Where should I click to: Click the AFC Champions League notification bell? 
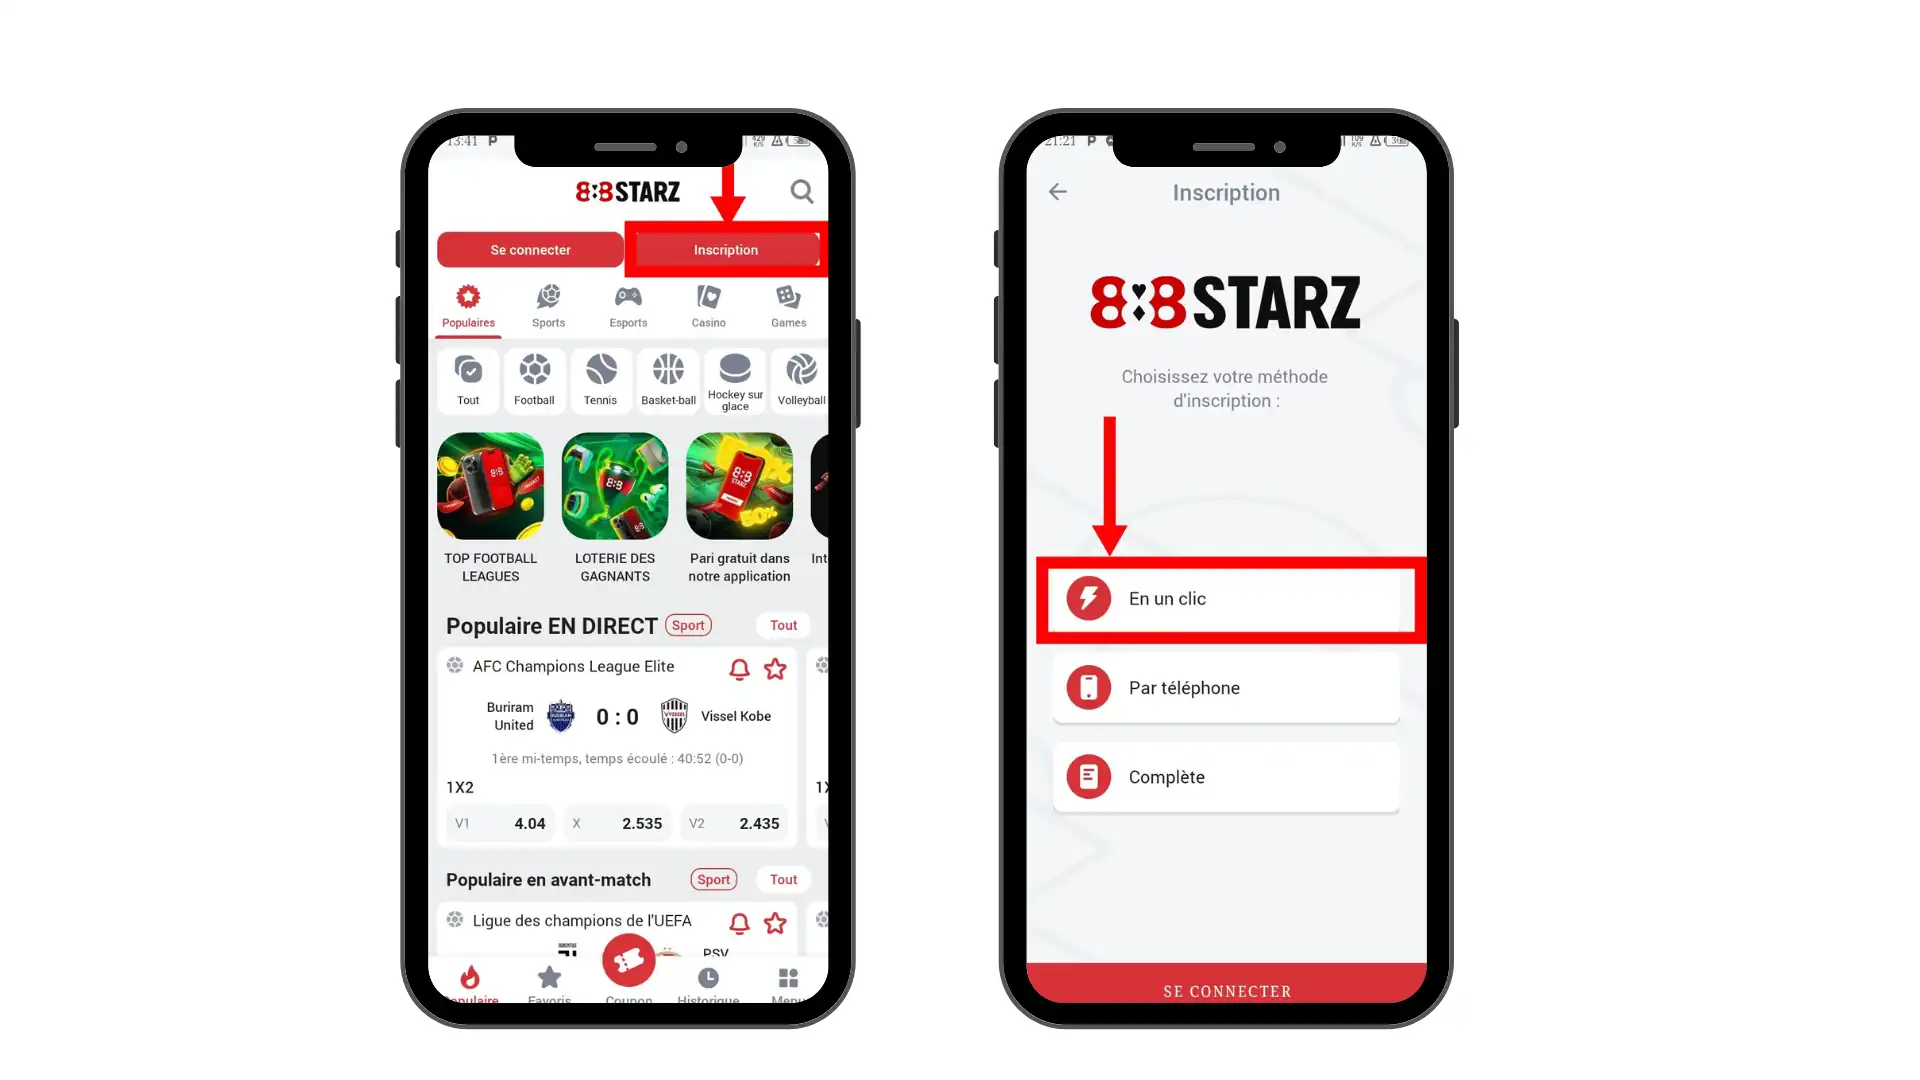point(738,669)
